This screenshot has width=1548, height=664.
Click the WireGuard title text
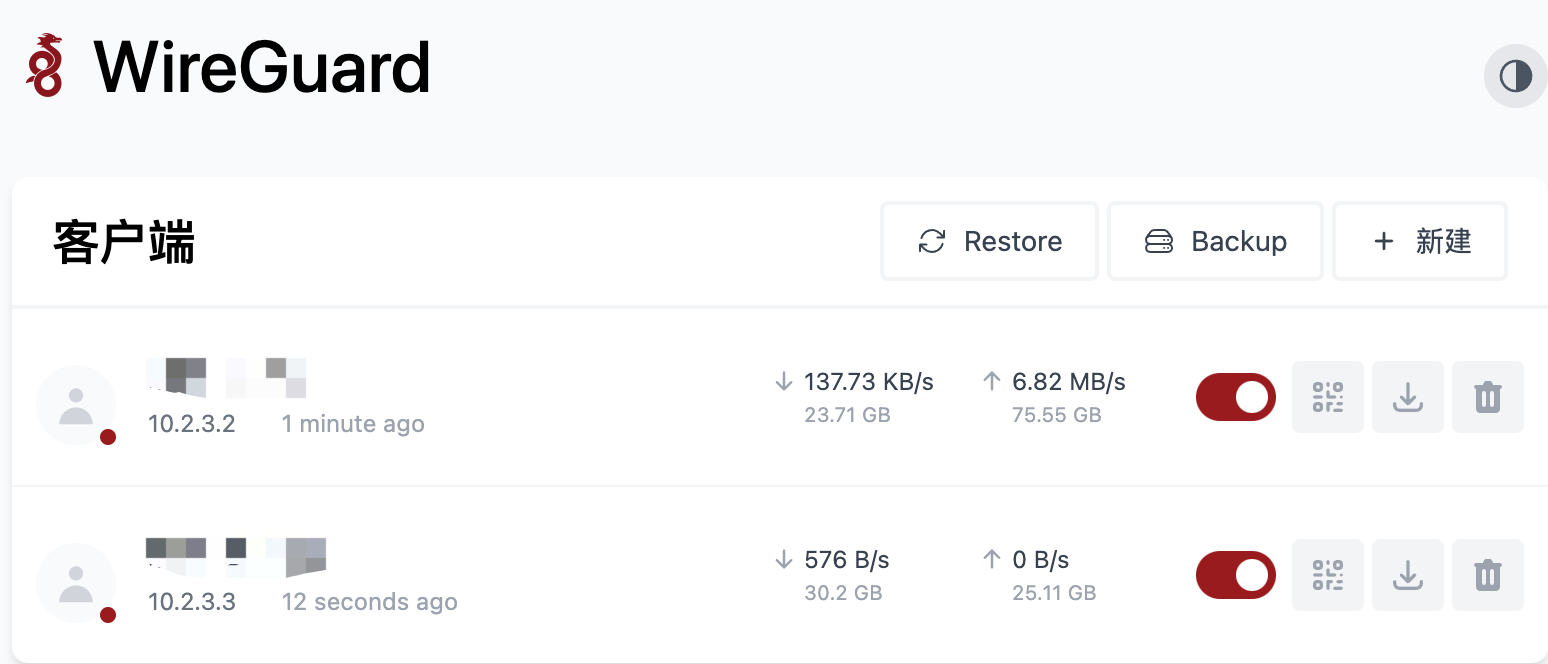(262, 67)
